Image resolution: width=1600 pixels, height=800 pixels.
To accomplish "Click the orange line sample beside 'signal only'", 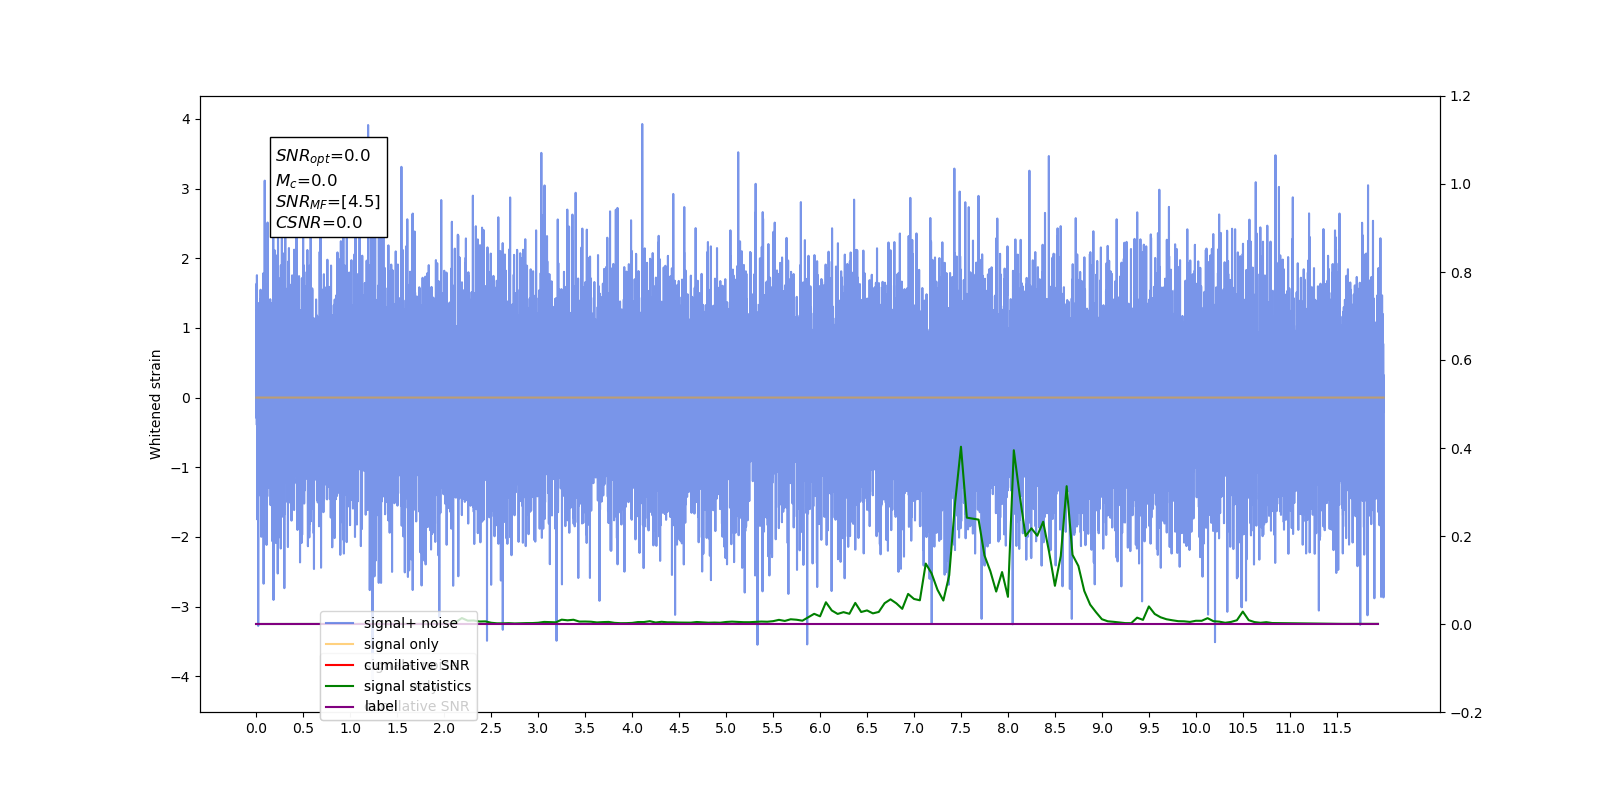I will tap(340, 644).
